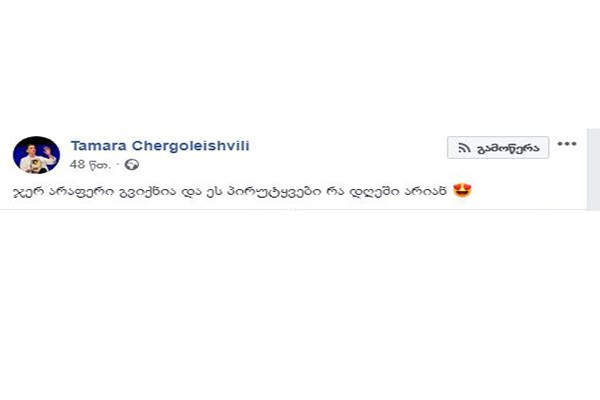Click the Tamara Chergoleishvili name link
Screen dimensions: 600x400
(160, 146)
